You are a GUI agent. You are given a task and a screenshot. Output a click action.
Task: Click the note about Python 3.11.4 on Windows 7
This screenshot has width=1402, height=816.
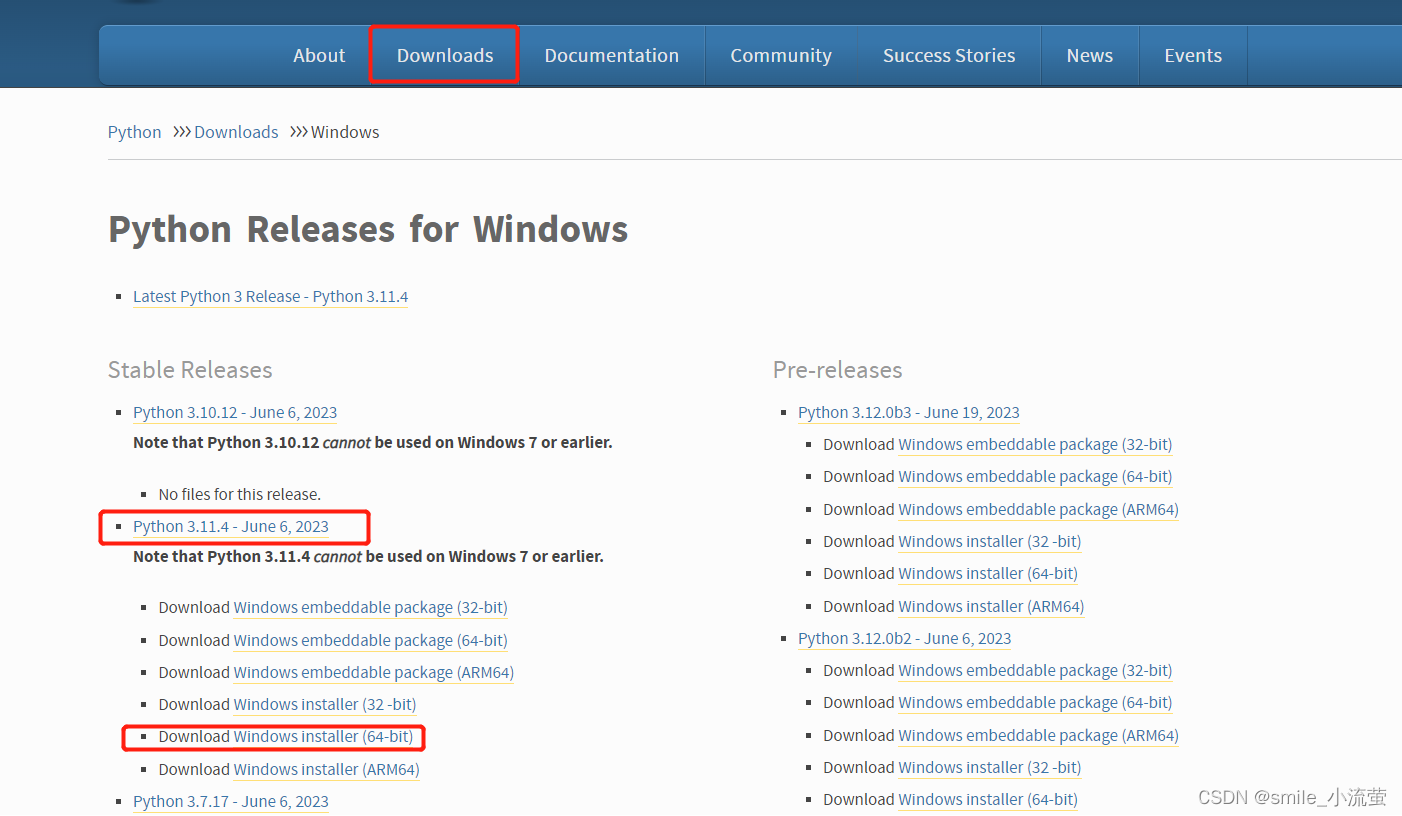tap(368, 557)
